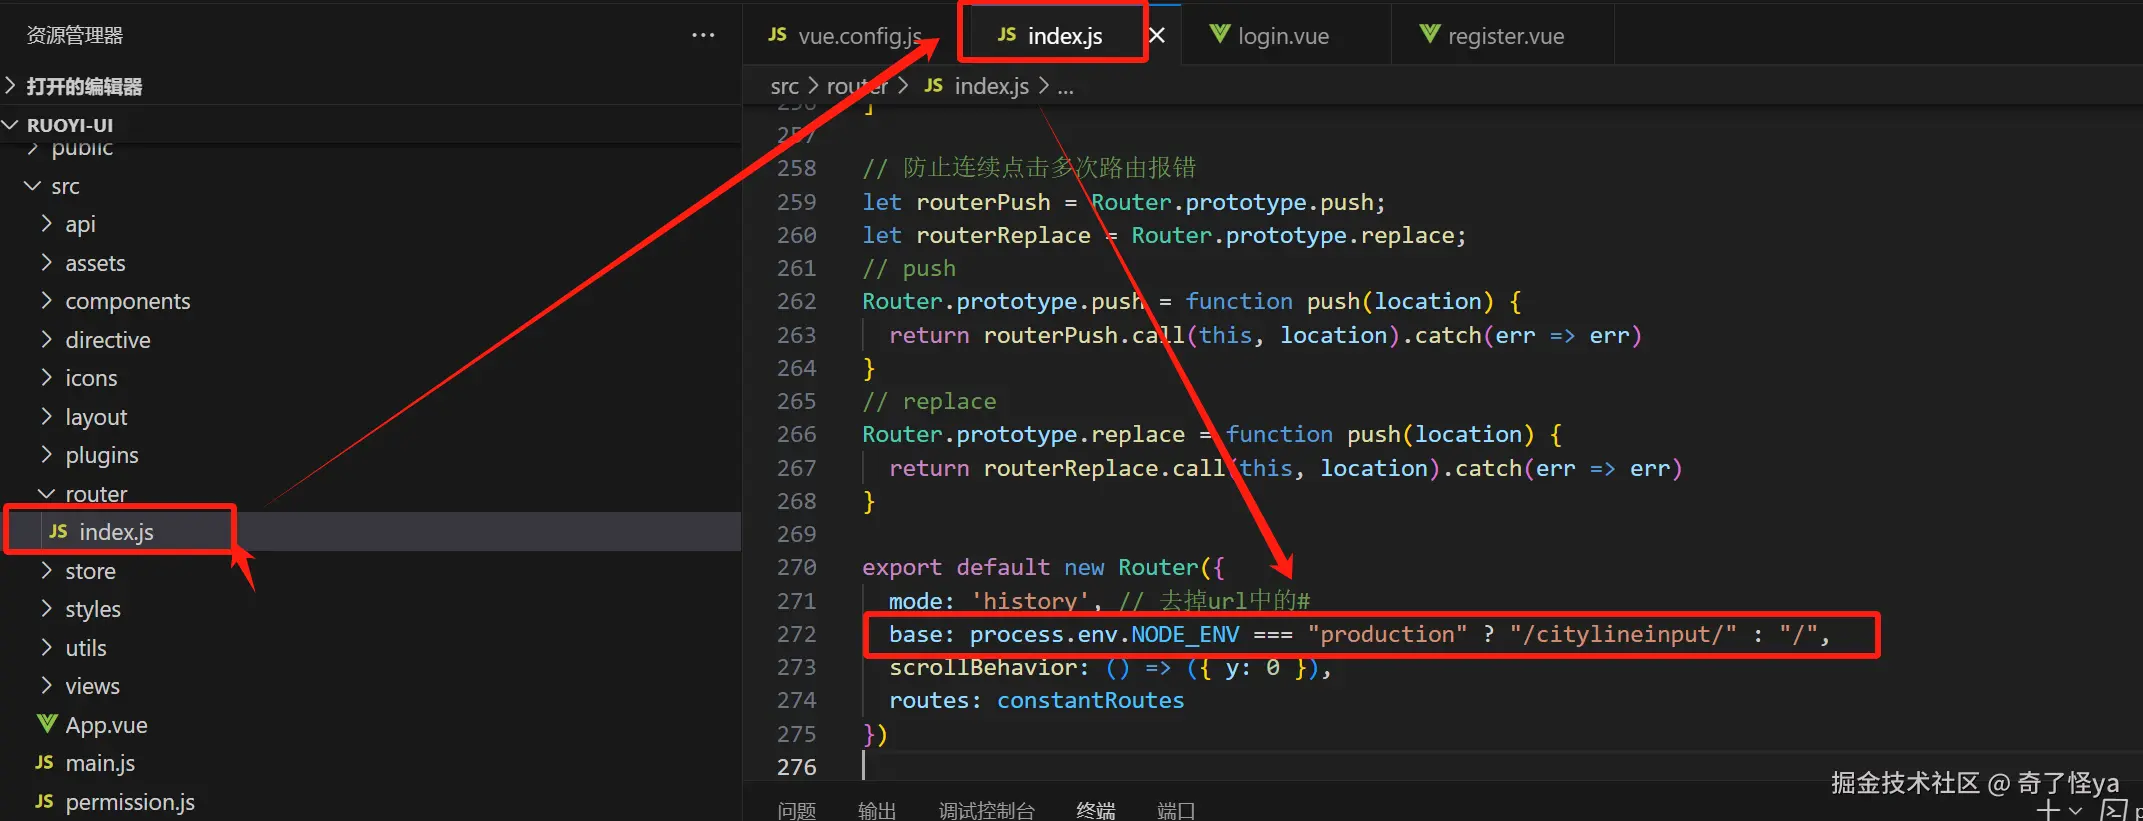Expand the store folder
Viewport: 2143px width, 821px height.
coord(90,571)
